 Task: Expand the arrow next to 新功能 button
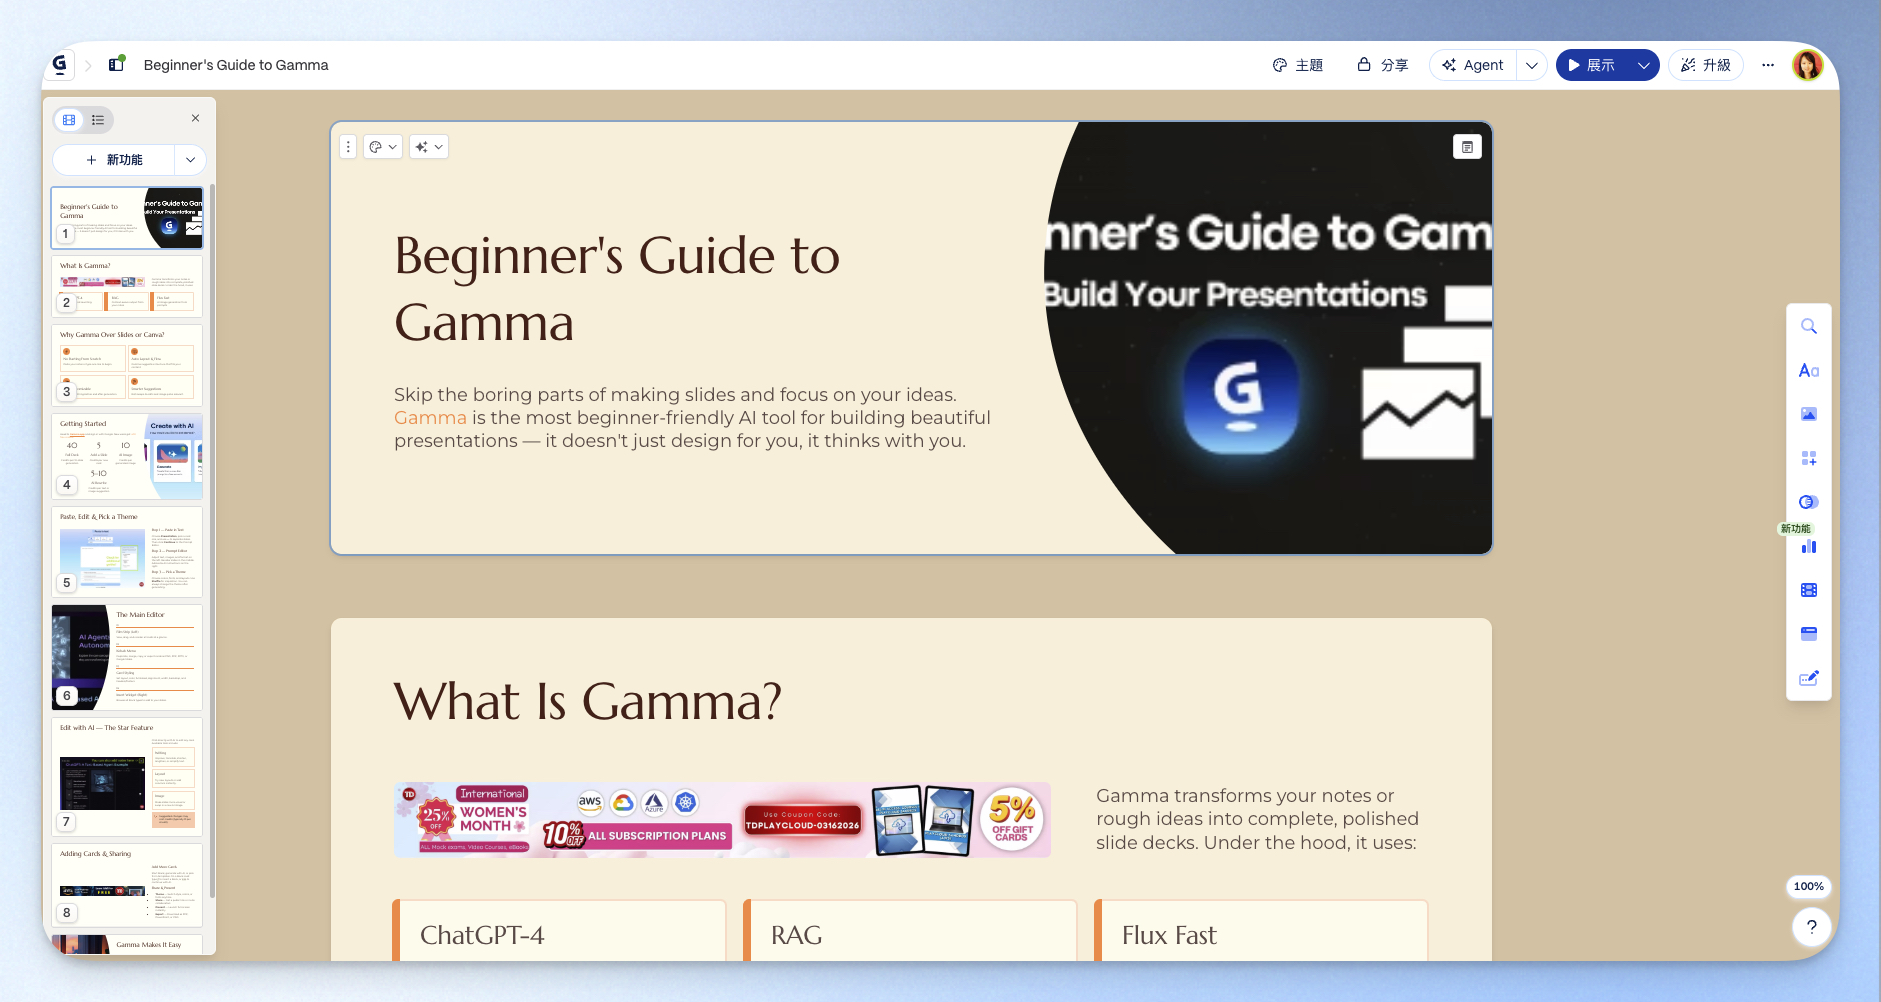tap(190, 160)
